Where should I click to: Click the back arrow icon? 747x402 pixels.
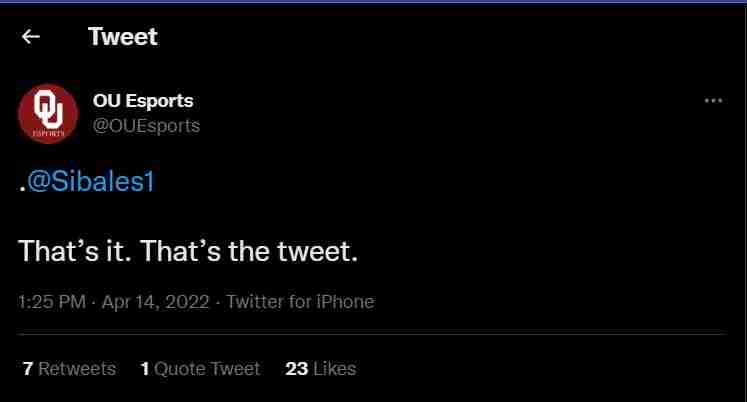click(x=31, y=37)
